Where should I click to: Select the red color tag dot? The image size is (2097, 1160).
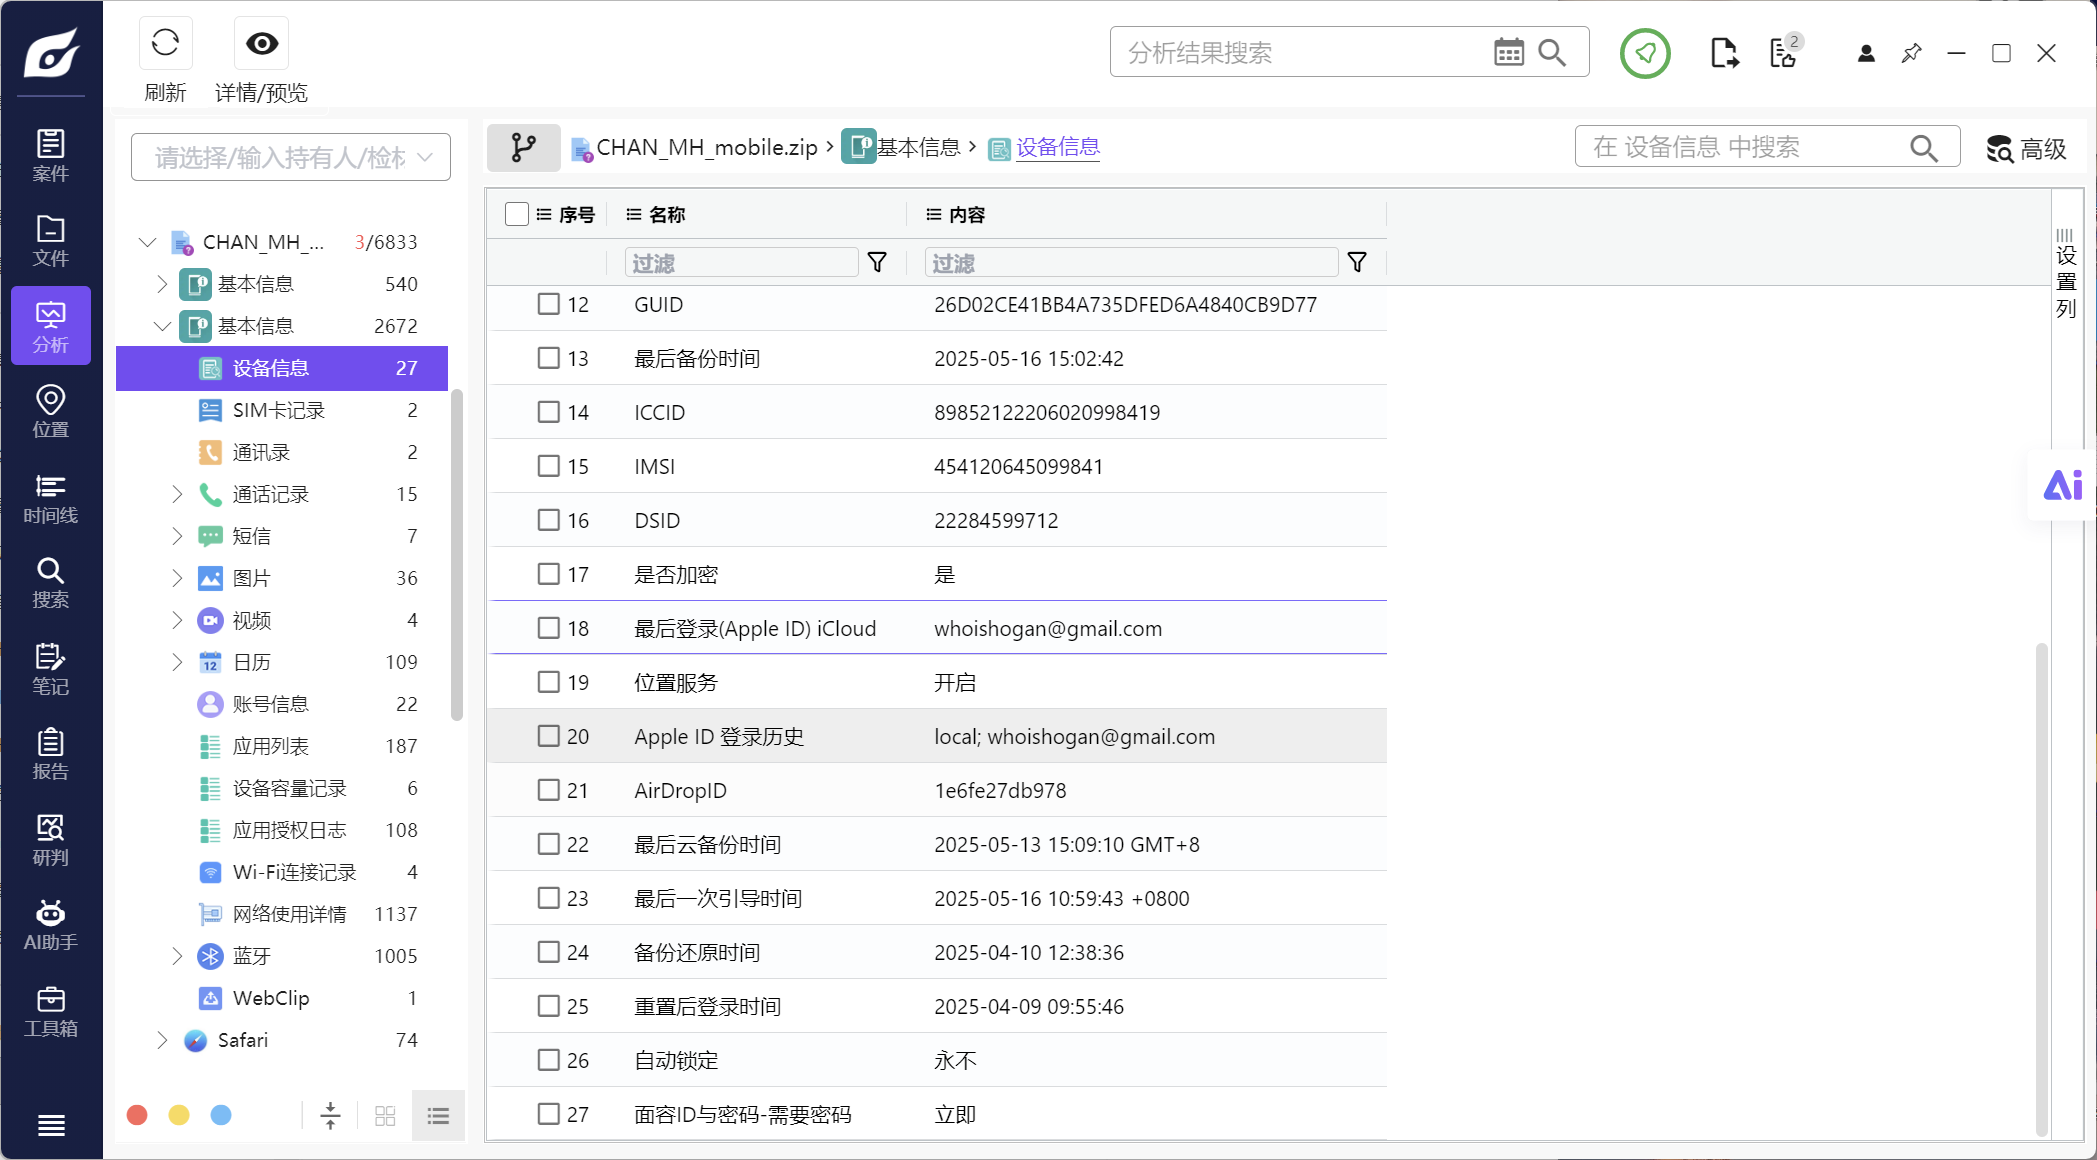click(x=138, y=1115)
